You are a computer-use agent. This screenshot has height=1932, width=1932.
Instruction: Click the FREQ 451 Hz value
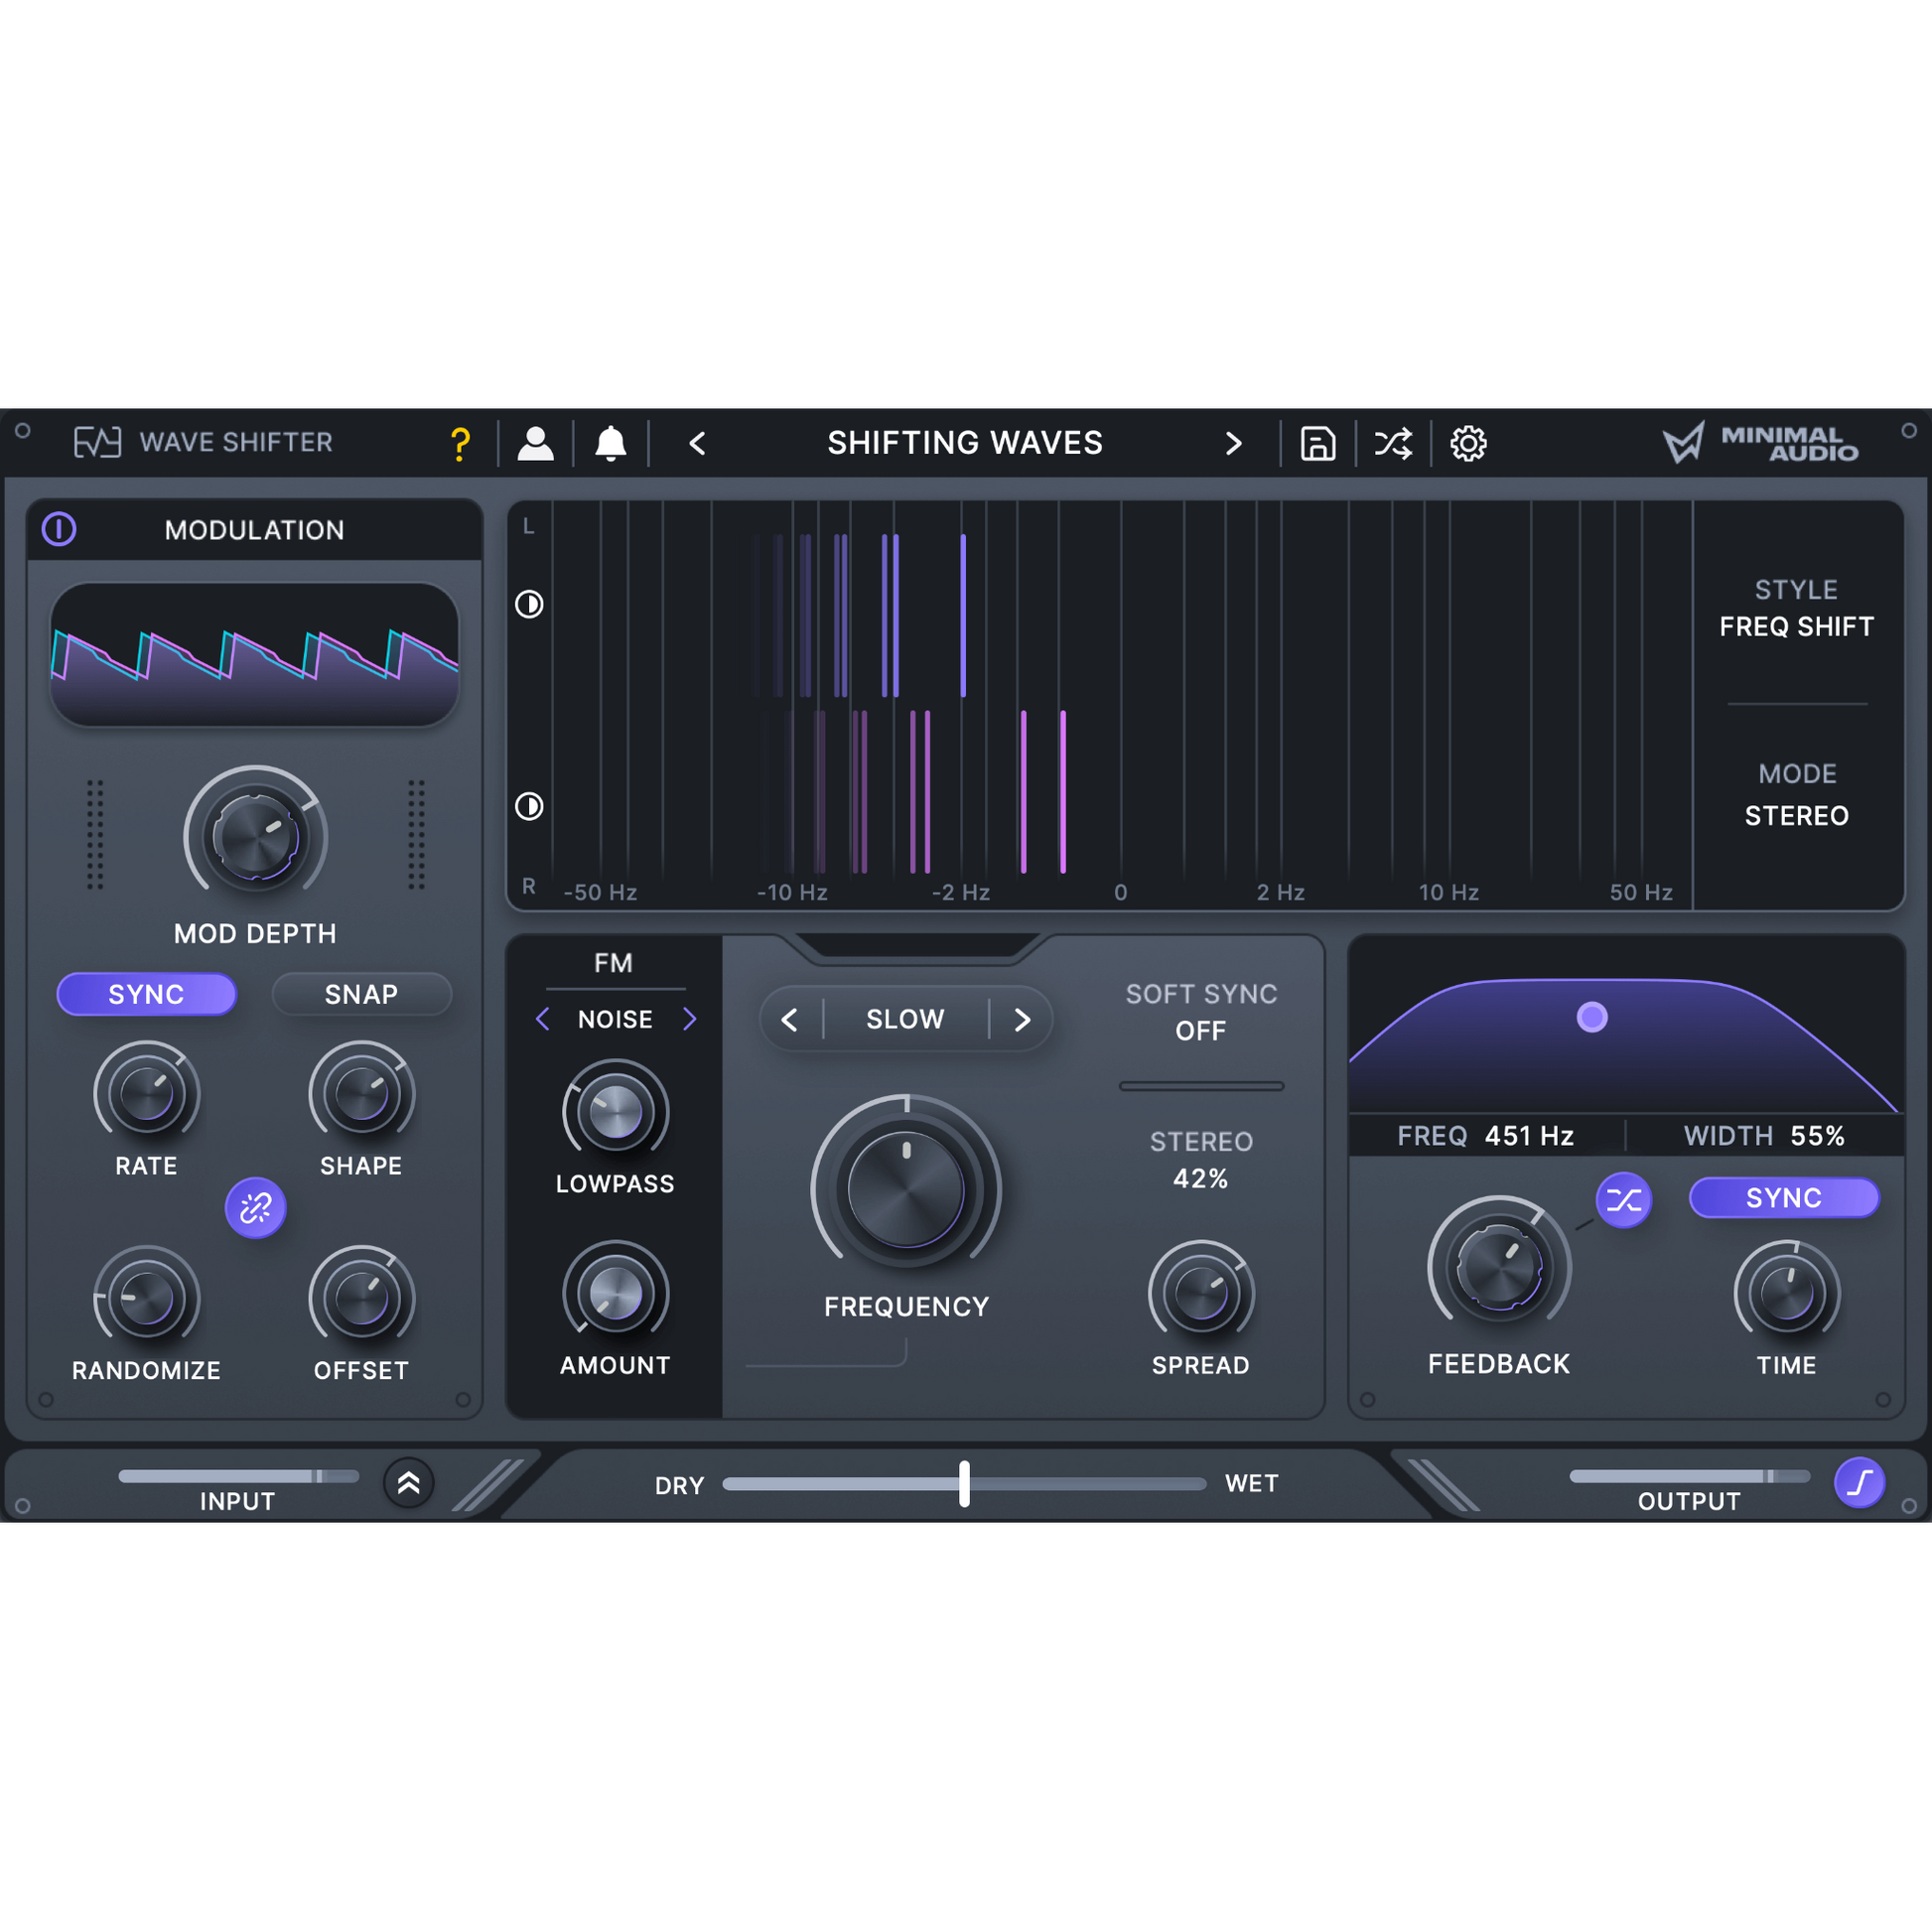(x=1529, y=1136)
